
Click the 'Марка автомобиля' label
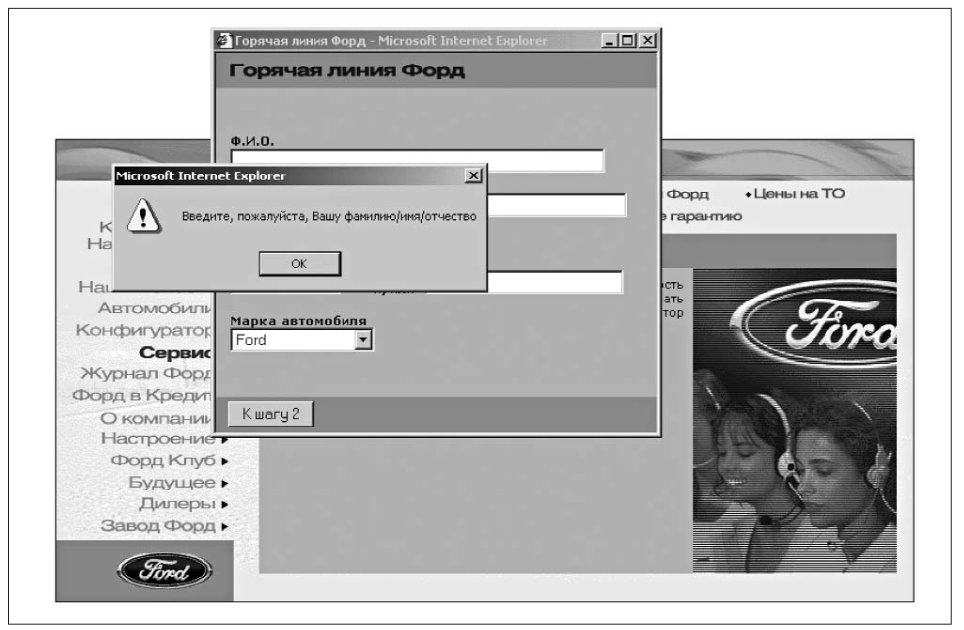click(298, 320)
